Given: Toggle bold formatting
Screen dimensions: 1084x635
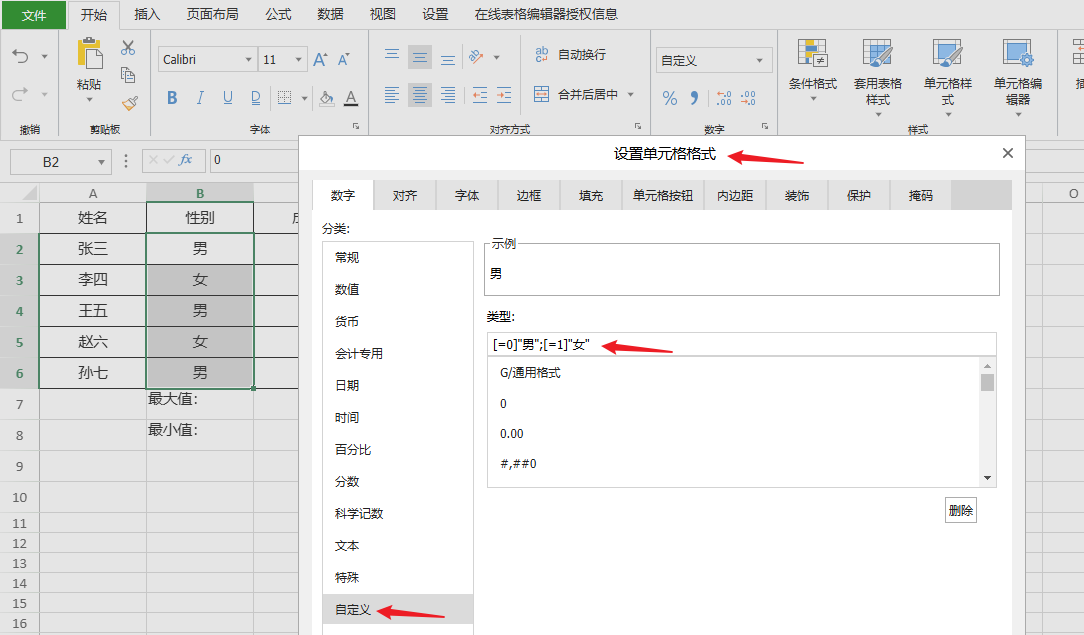Looking at the screenshot, I should [x=171, y=97].
